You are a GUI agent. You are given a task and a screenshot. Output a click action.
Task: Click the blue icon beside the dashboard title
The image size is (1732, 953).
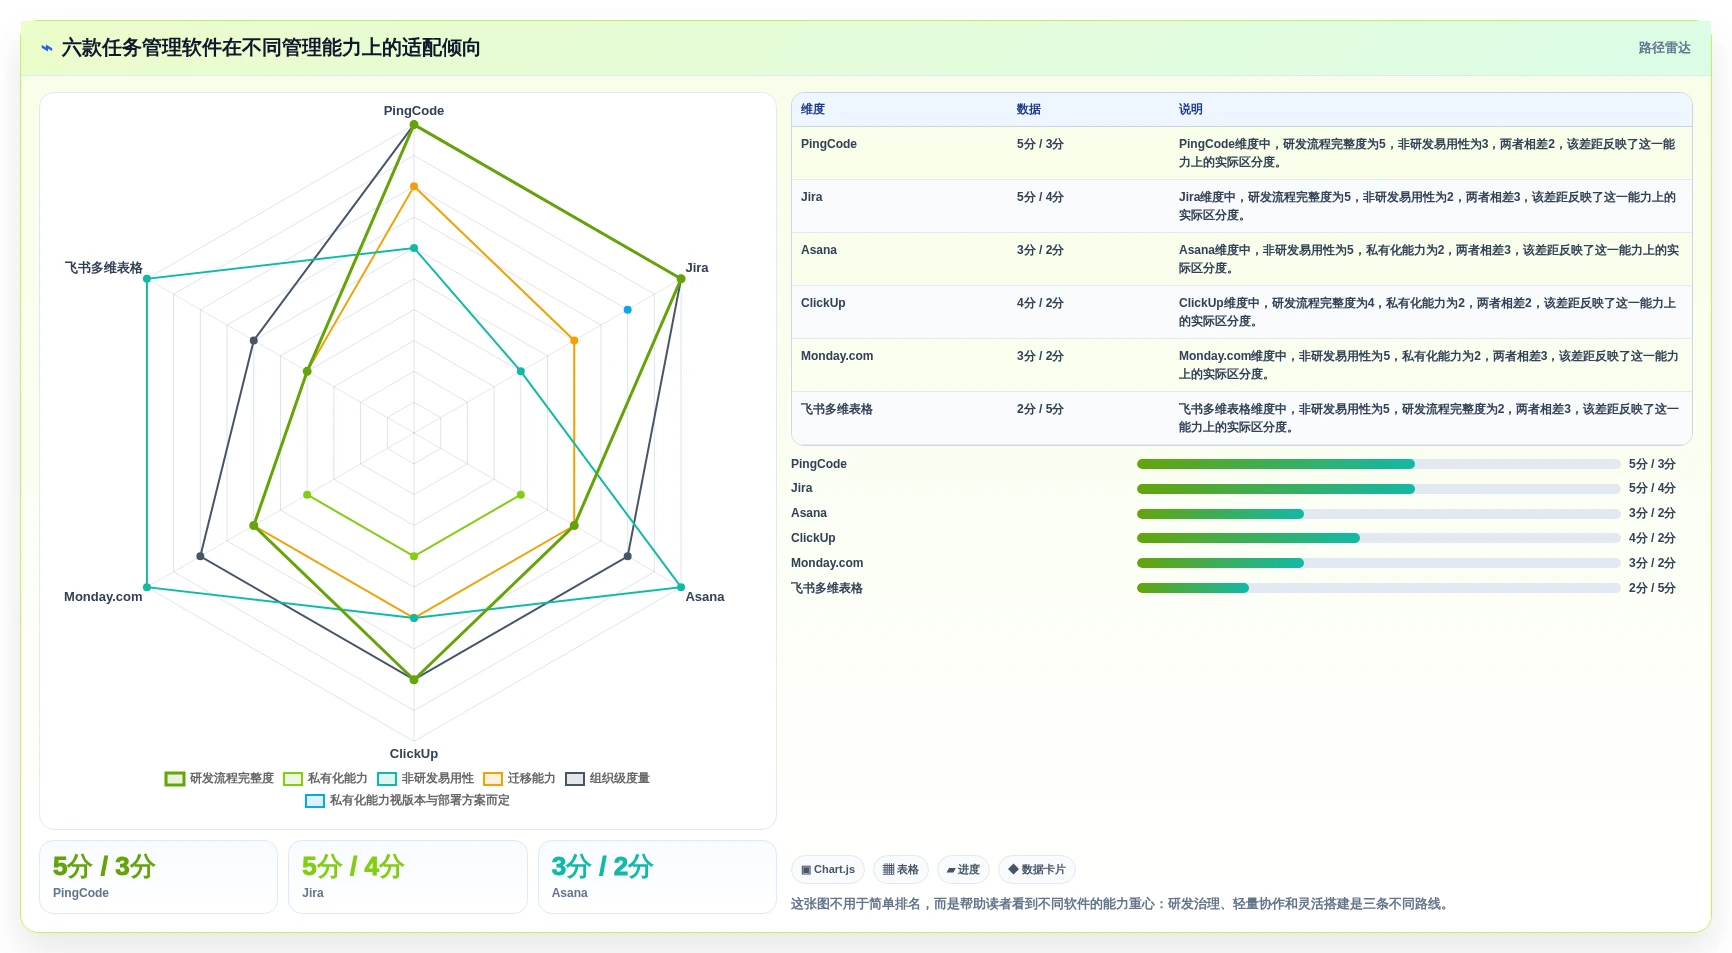pos(47,48)
